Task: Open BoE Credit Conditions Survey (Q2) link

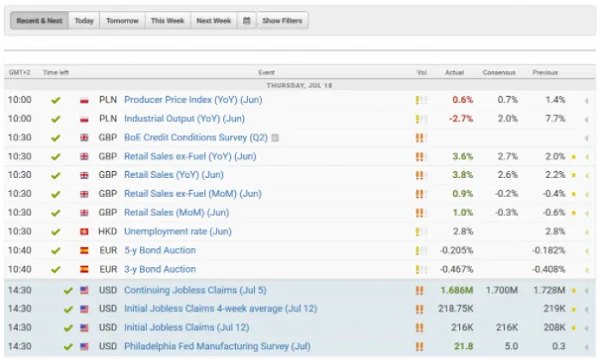Action: [196, 137]
